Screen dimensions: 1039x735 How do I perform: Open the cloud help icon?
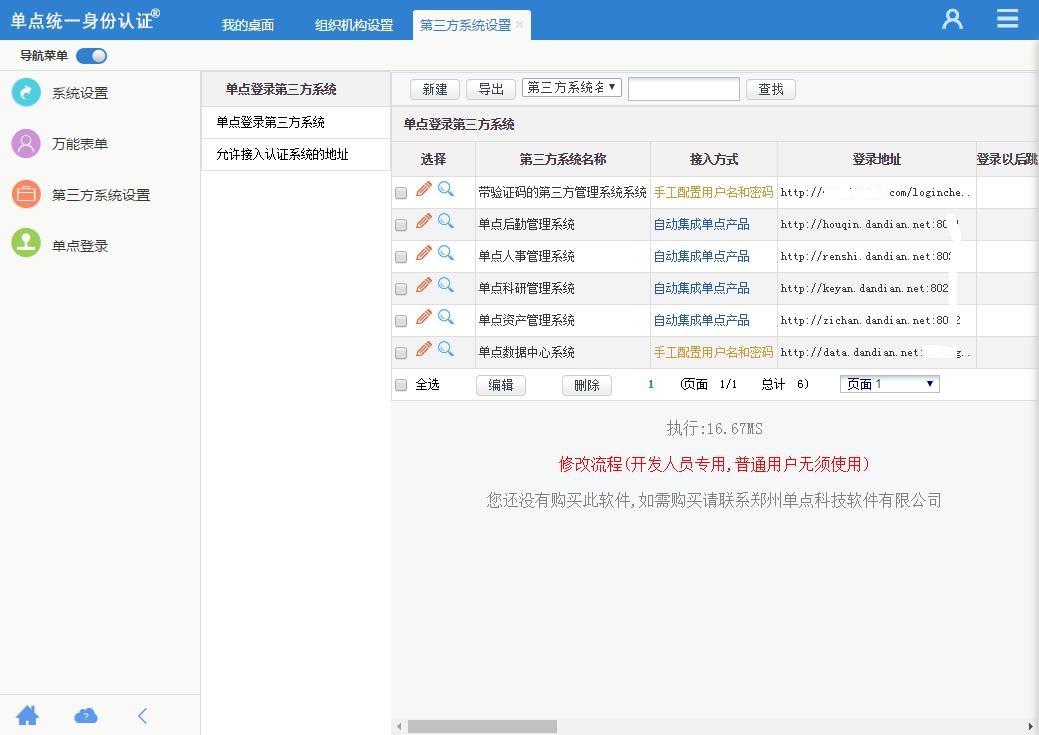click(85, 716)
